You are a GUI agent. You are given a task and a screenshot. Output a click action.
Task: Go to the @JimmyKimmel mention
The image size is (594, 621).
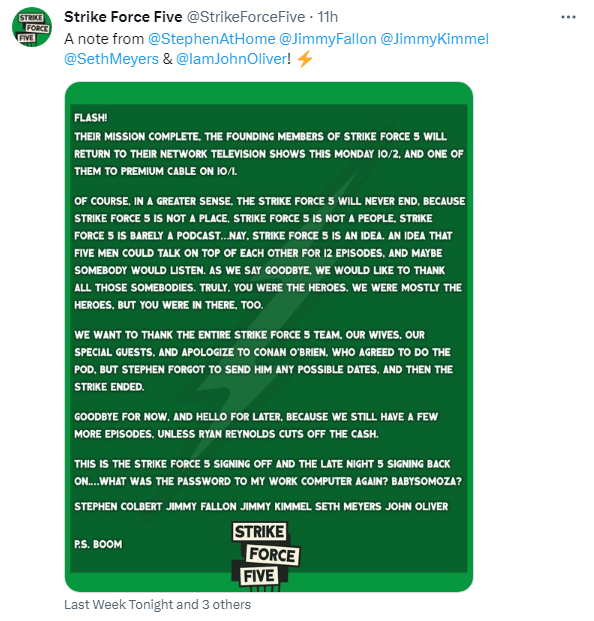(434, 39)
